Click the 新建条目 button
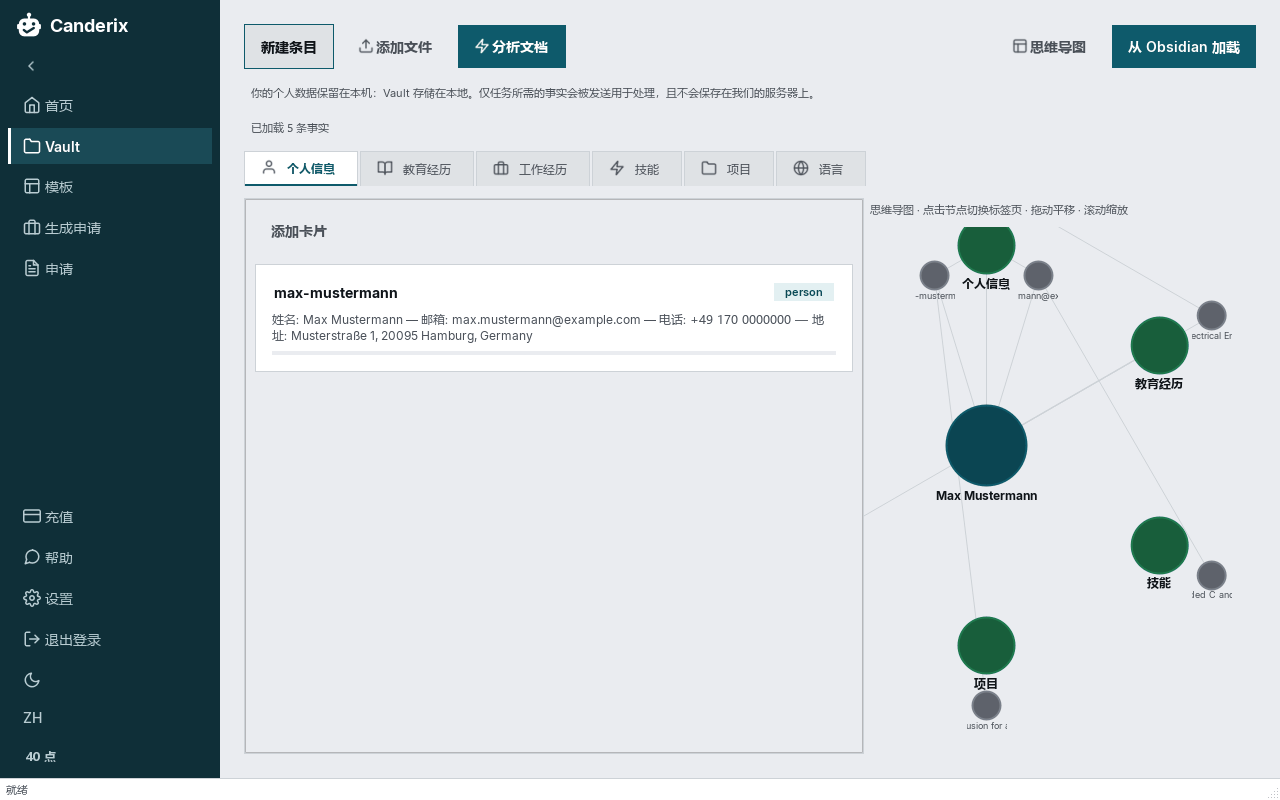Image resolution: width=1280 pixels, height=800 pixels. click(289, 47)
